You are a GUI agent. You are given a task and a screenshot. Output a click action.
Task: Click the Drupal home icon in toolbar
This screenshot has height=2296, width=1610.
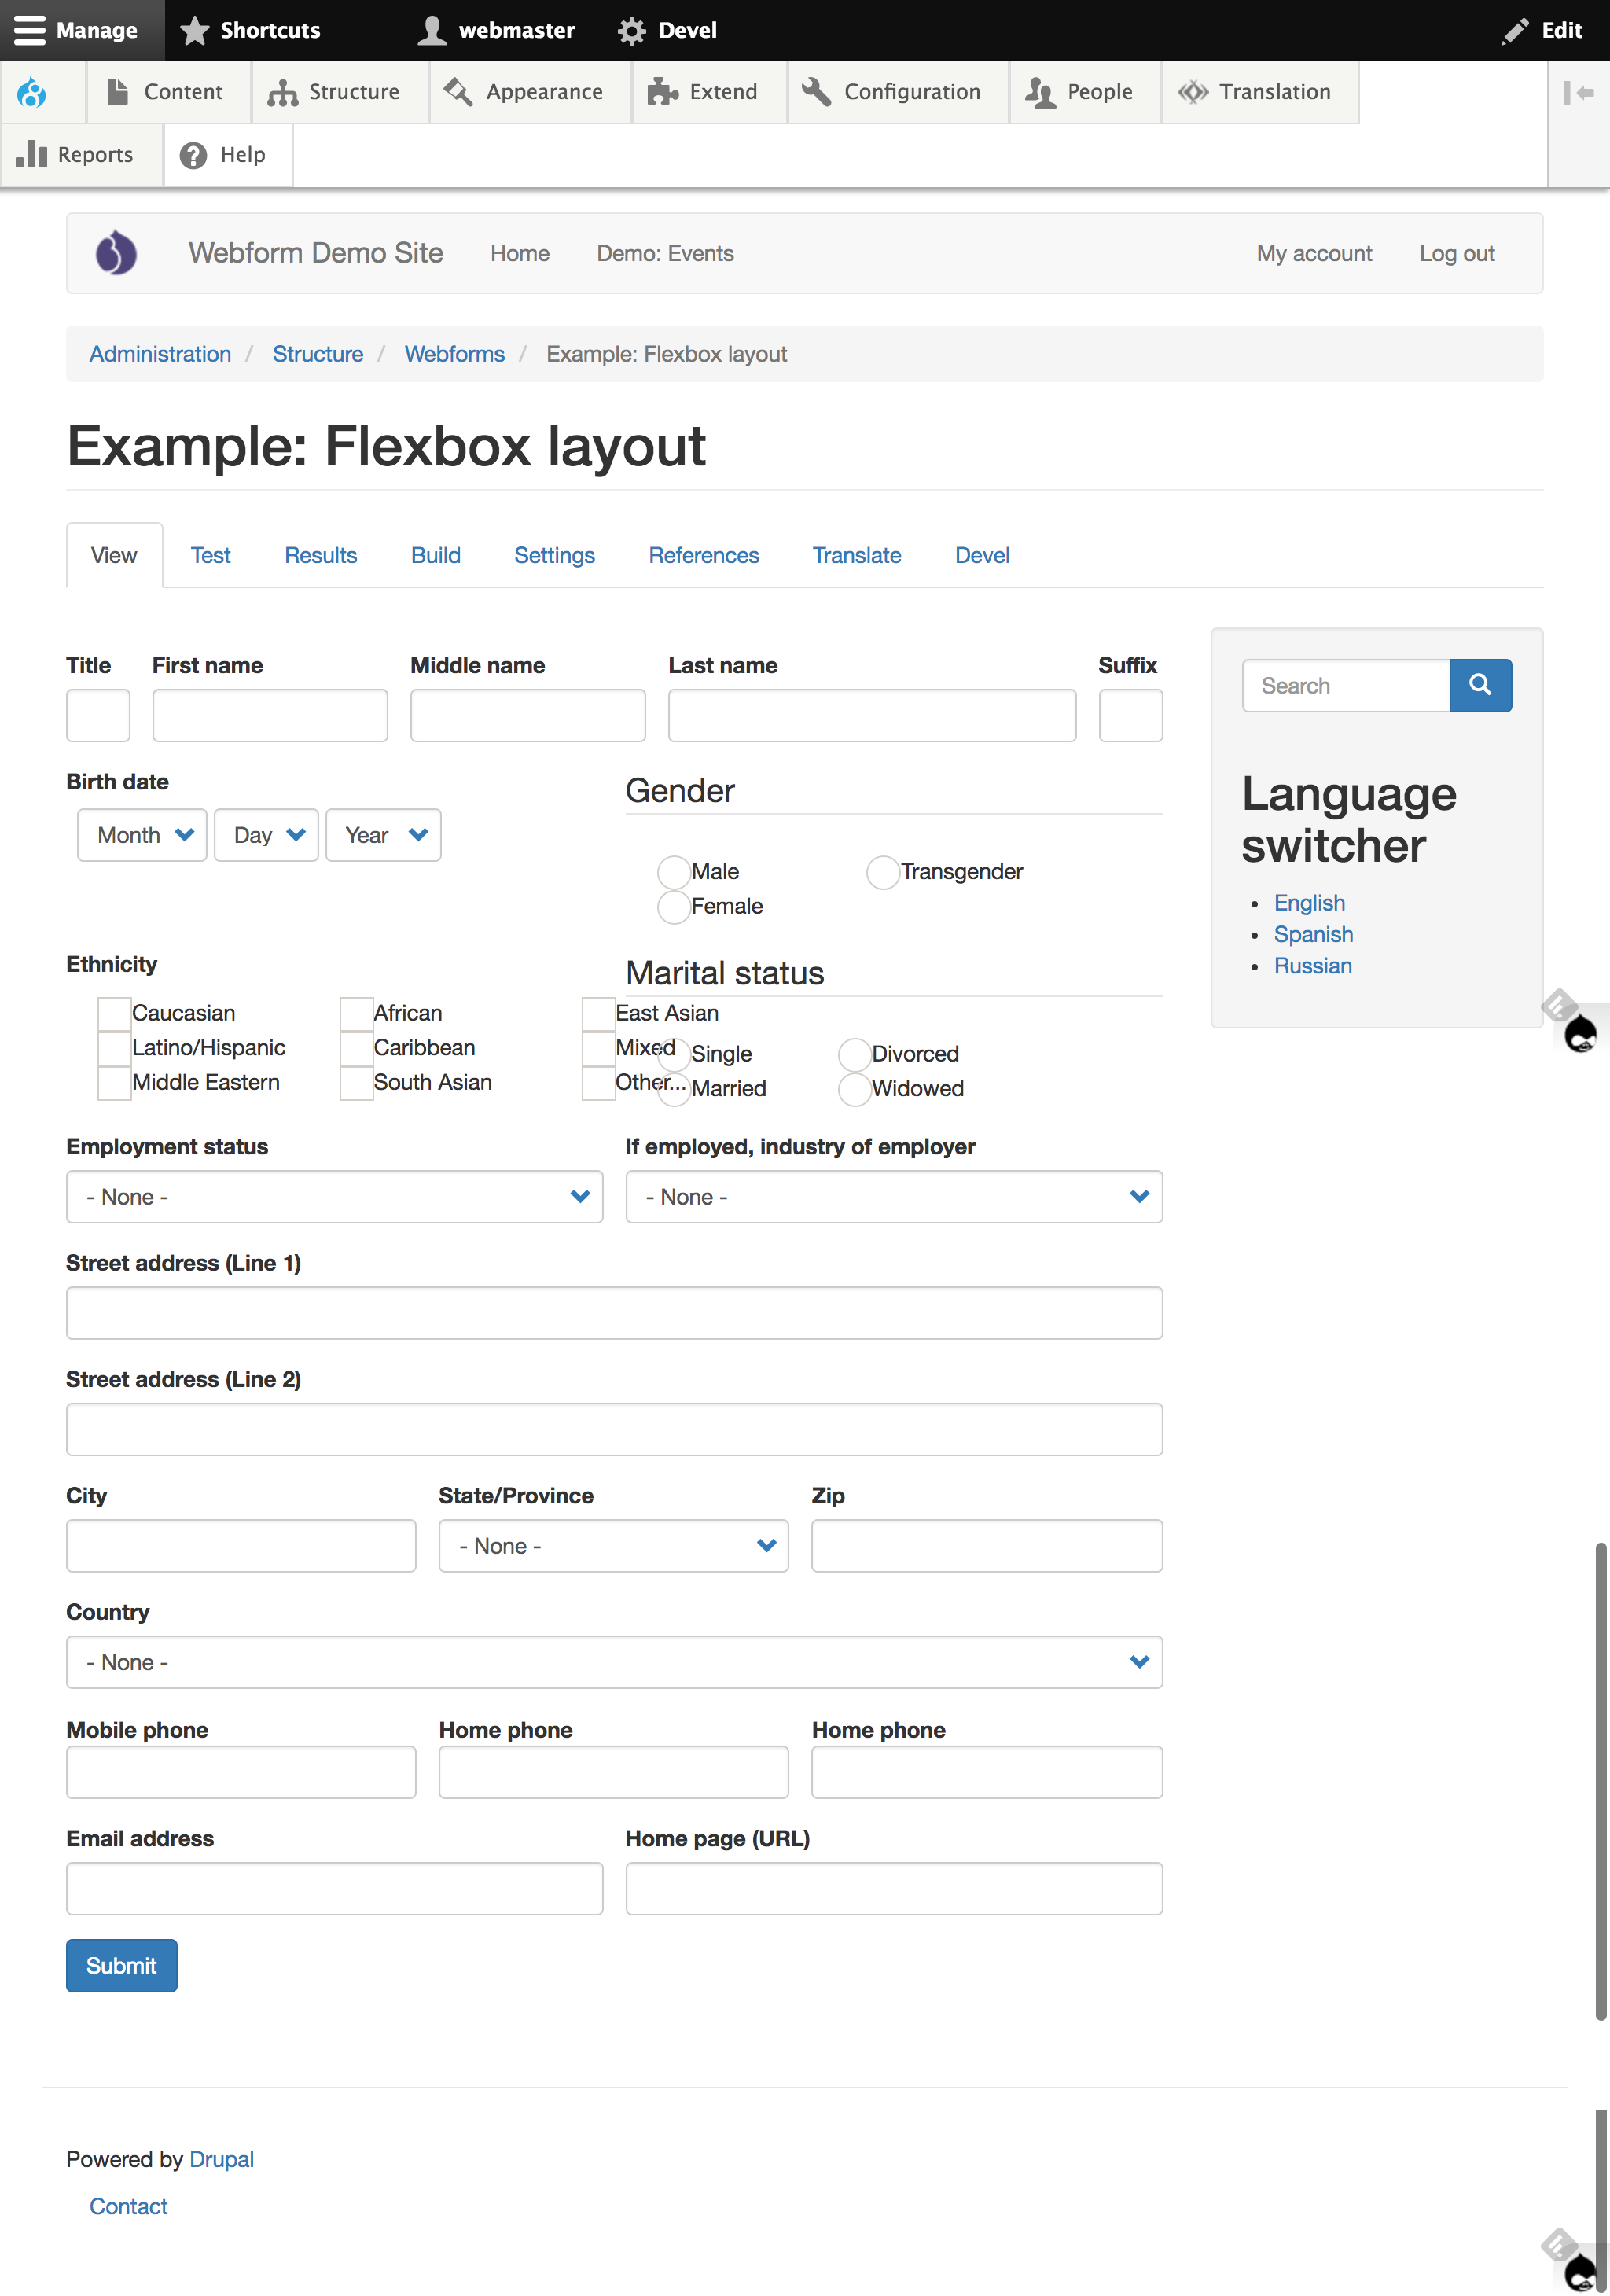point(32,93)
